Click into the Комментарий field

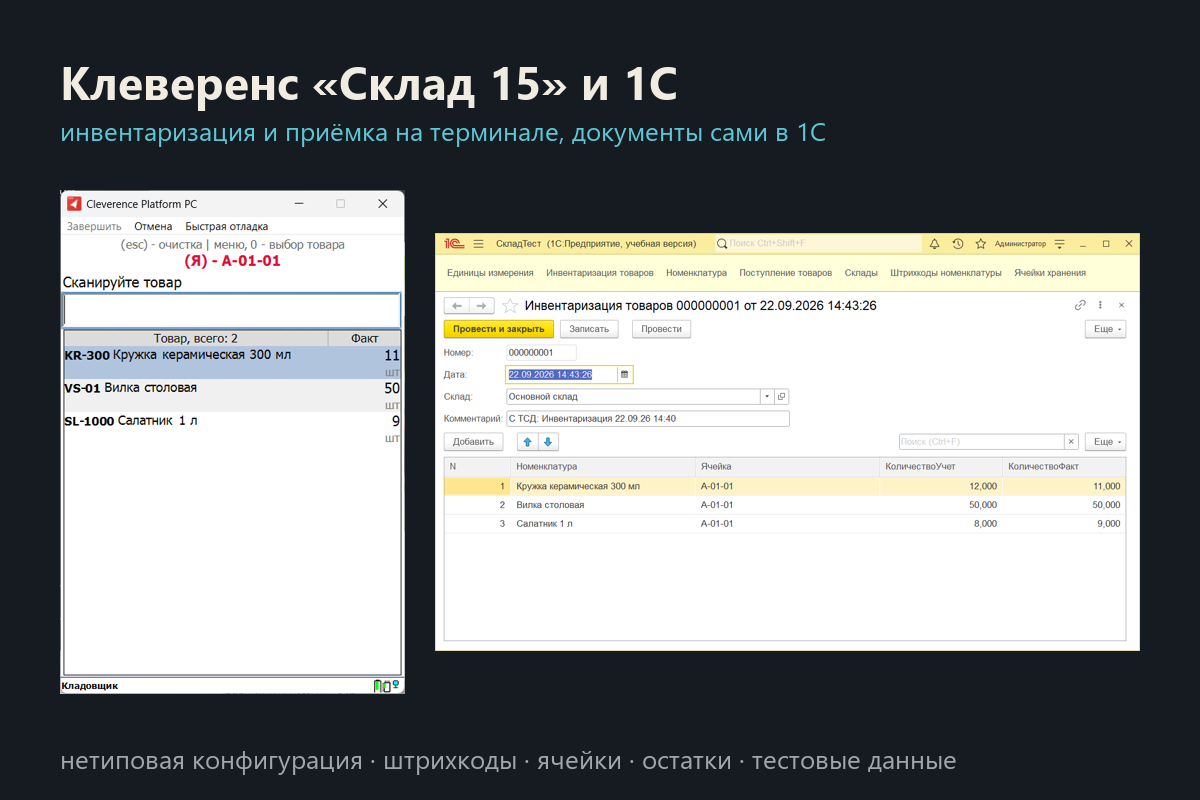click(647, 419)
